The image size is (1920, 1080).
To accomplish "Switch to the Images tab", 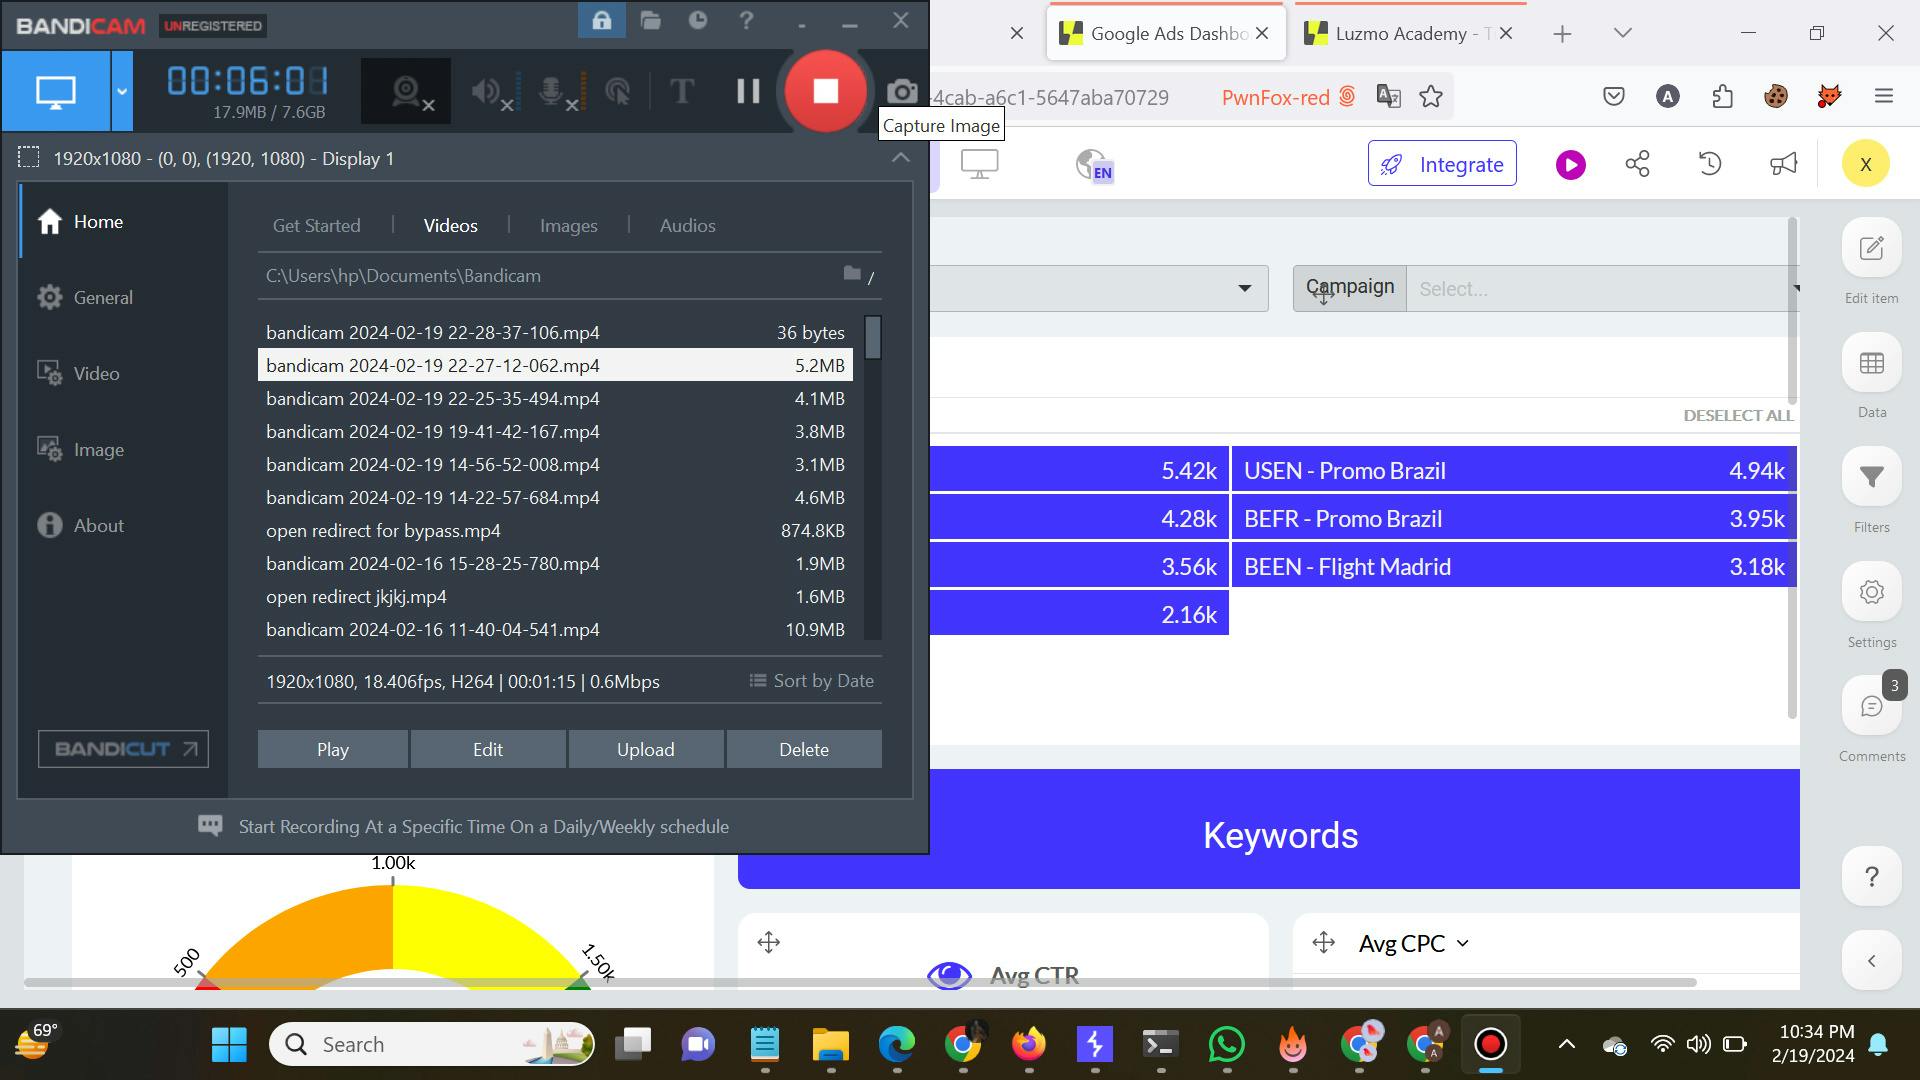I will (568, 226).
